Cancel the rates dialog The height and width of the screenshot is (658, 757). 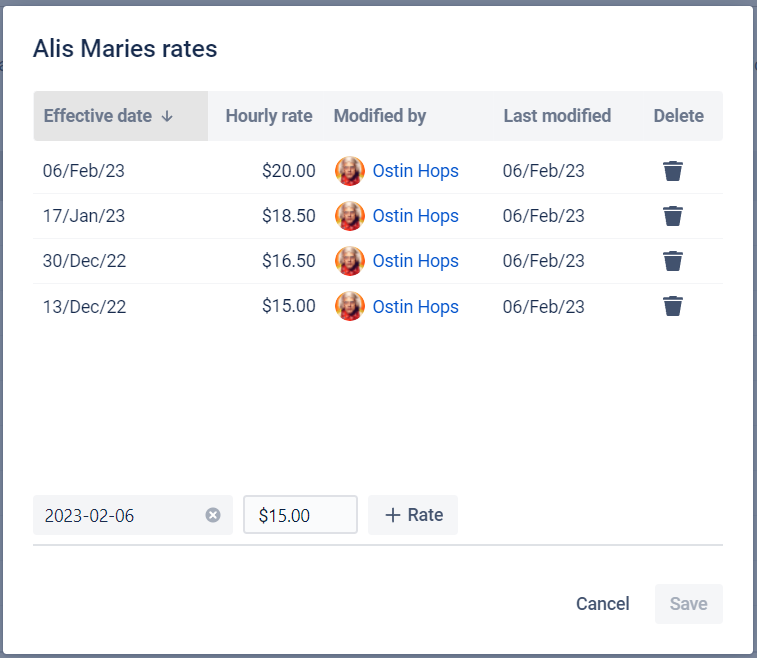pos(603,603)
